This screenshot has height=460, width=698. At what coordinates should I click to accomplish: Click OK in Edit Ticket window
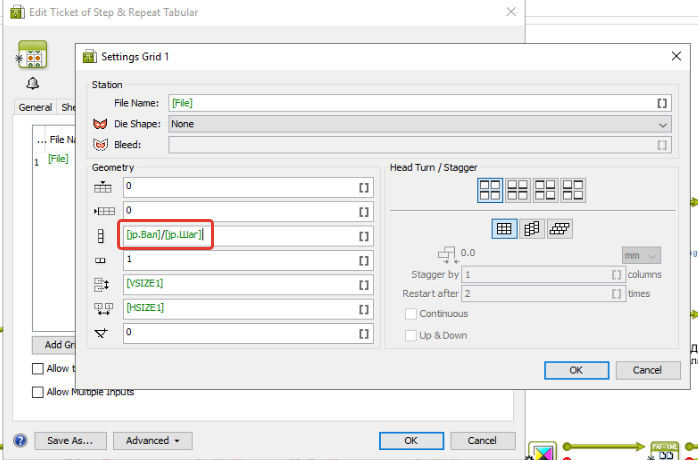click(411, 440)
